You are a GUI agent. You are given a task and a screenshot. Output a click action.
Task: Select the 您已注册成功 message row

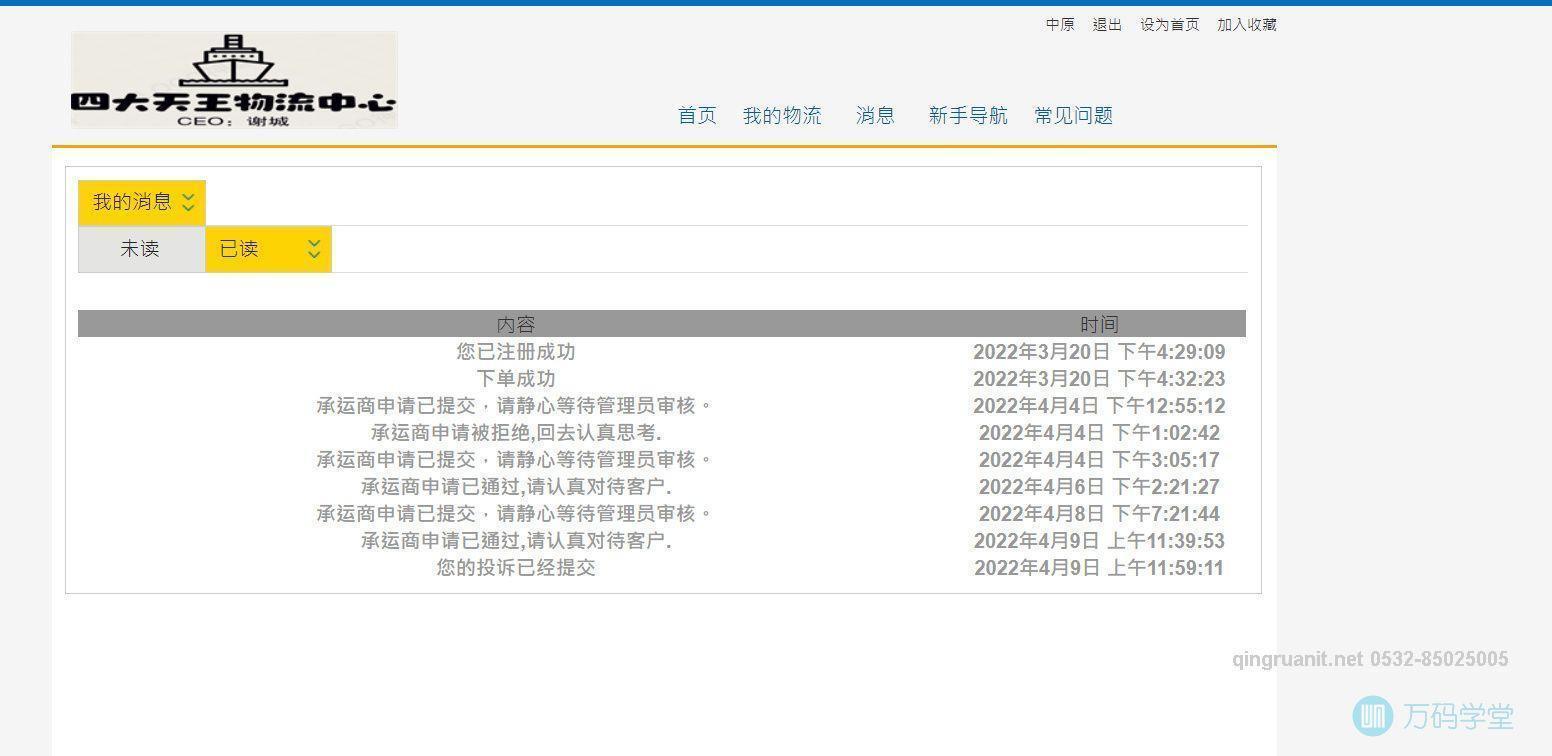pyautogui.click(x=516, y=352)
